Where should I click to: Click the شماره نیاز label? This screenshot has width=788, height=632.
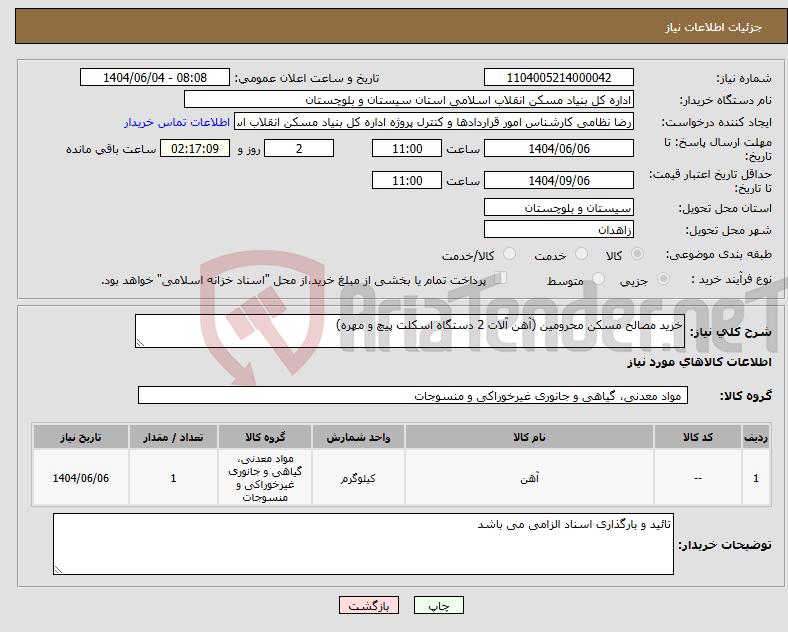point(744,78)
